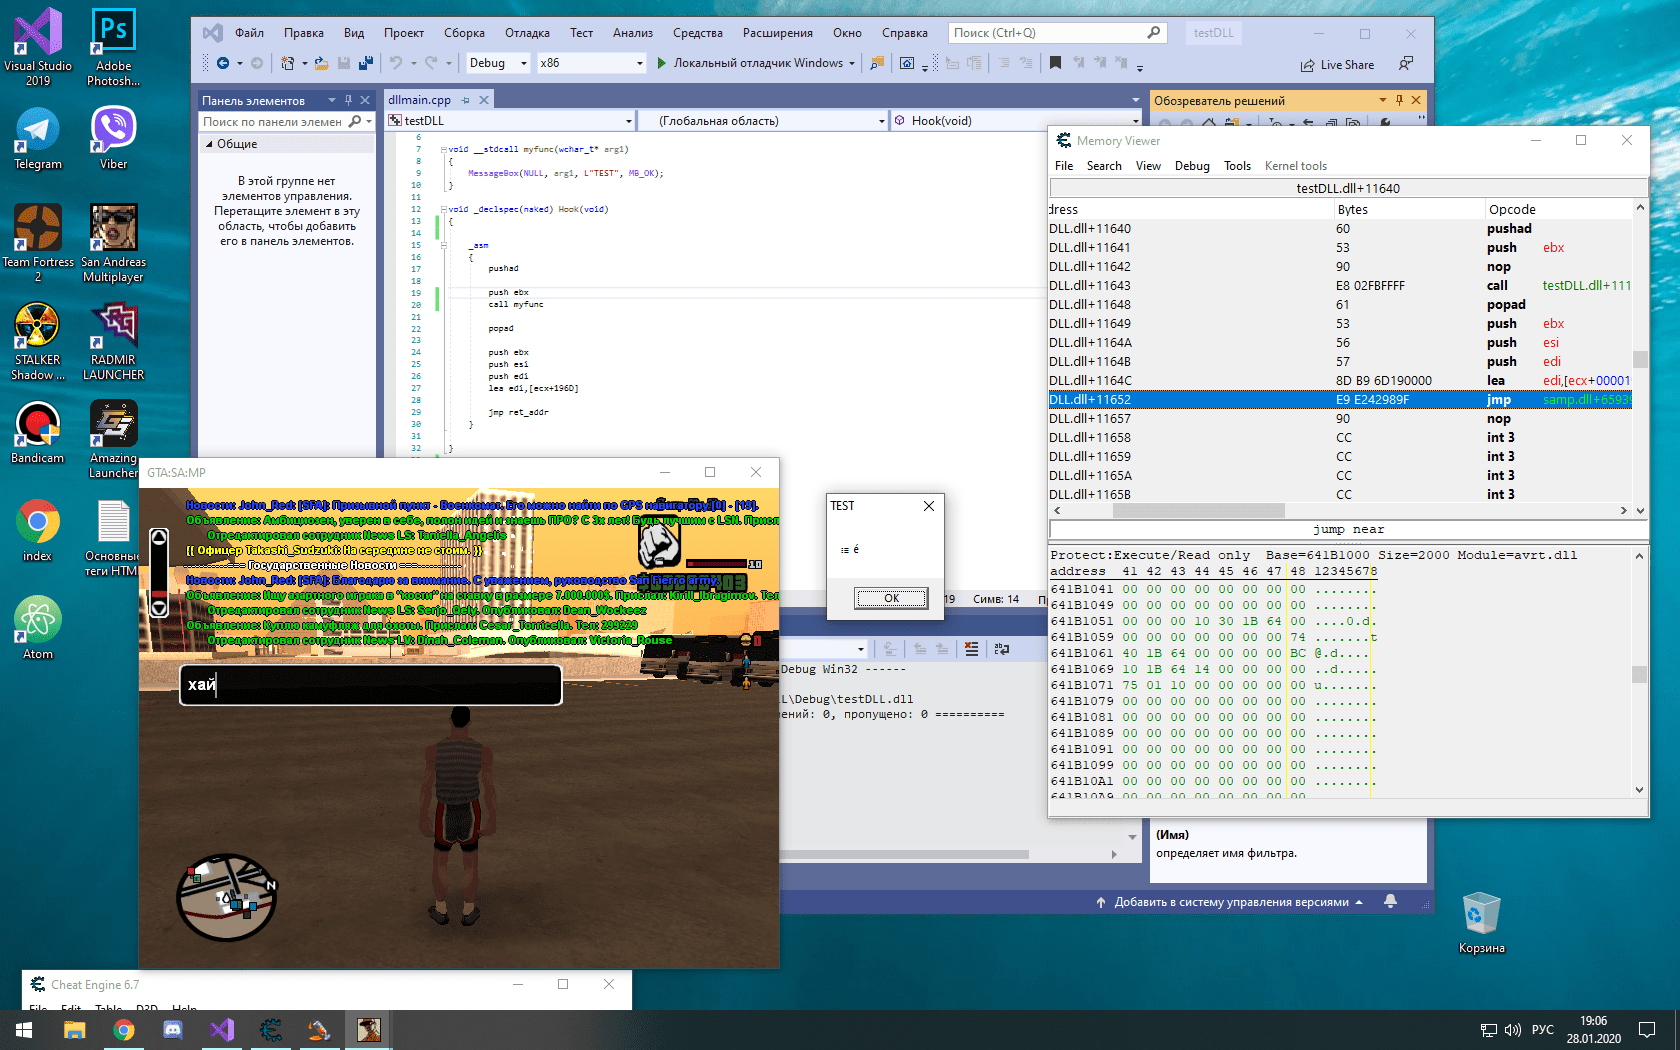This screenshot has width=1680, height=1050.
Task: Close the TEST message box
Action: tap(929, 506)
